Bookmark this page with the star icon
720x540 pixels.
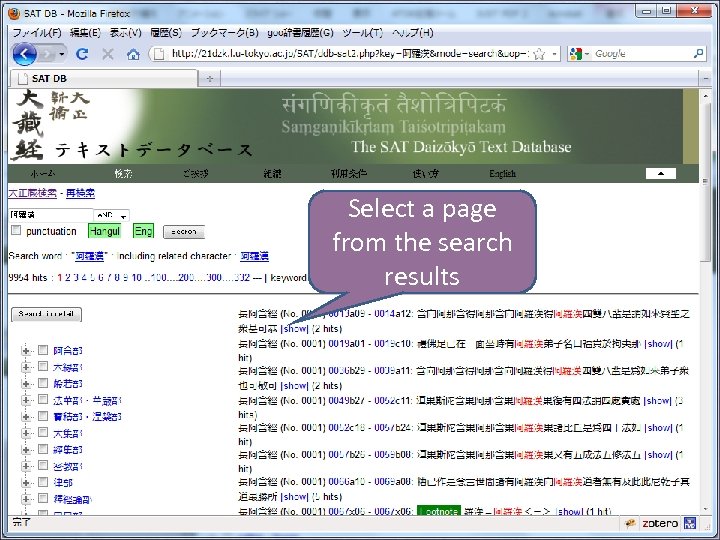540,54
